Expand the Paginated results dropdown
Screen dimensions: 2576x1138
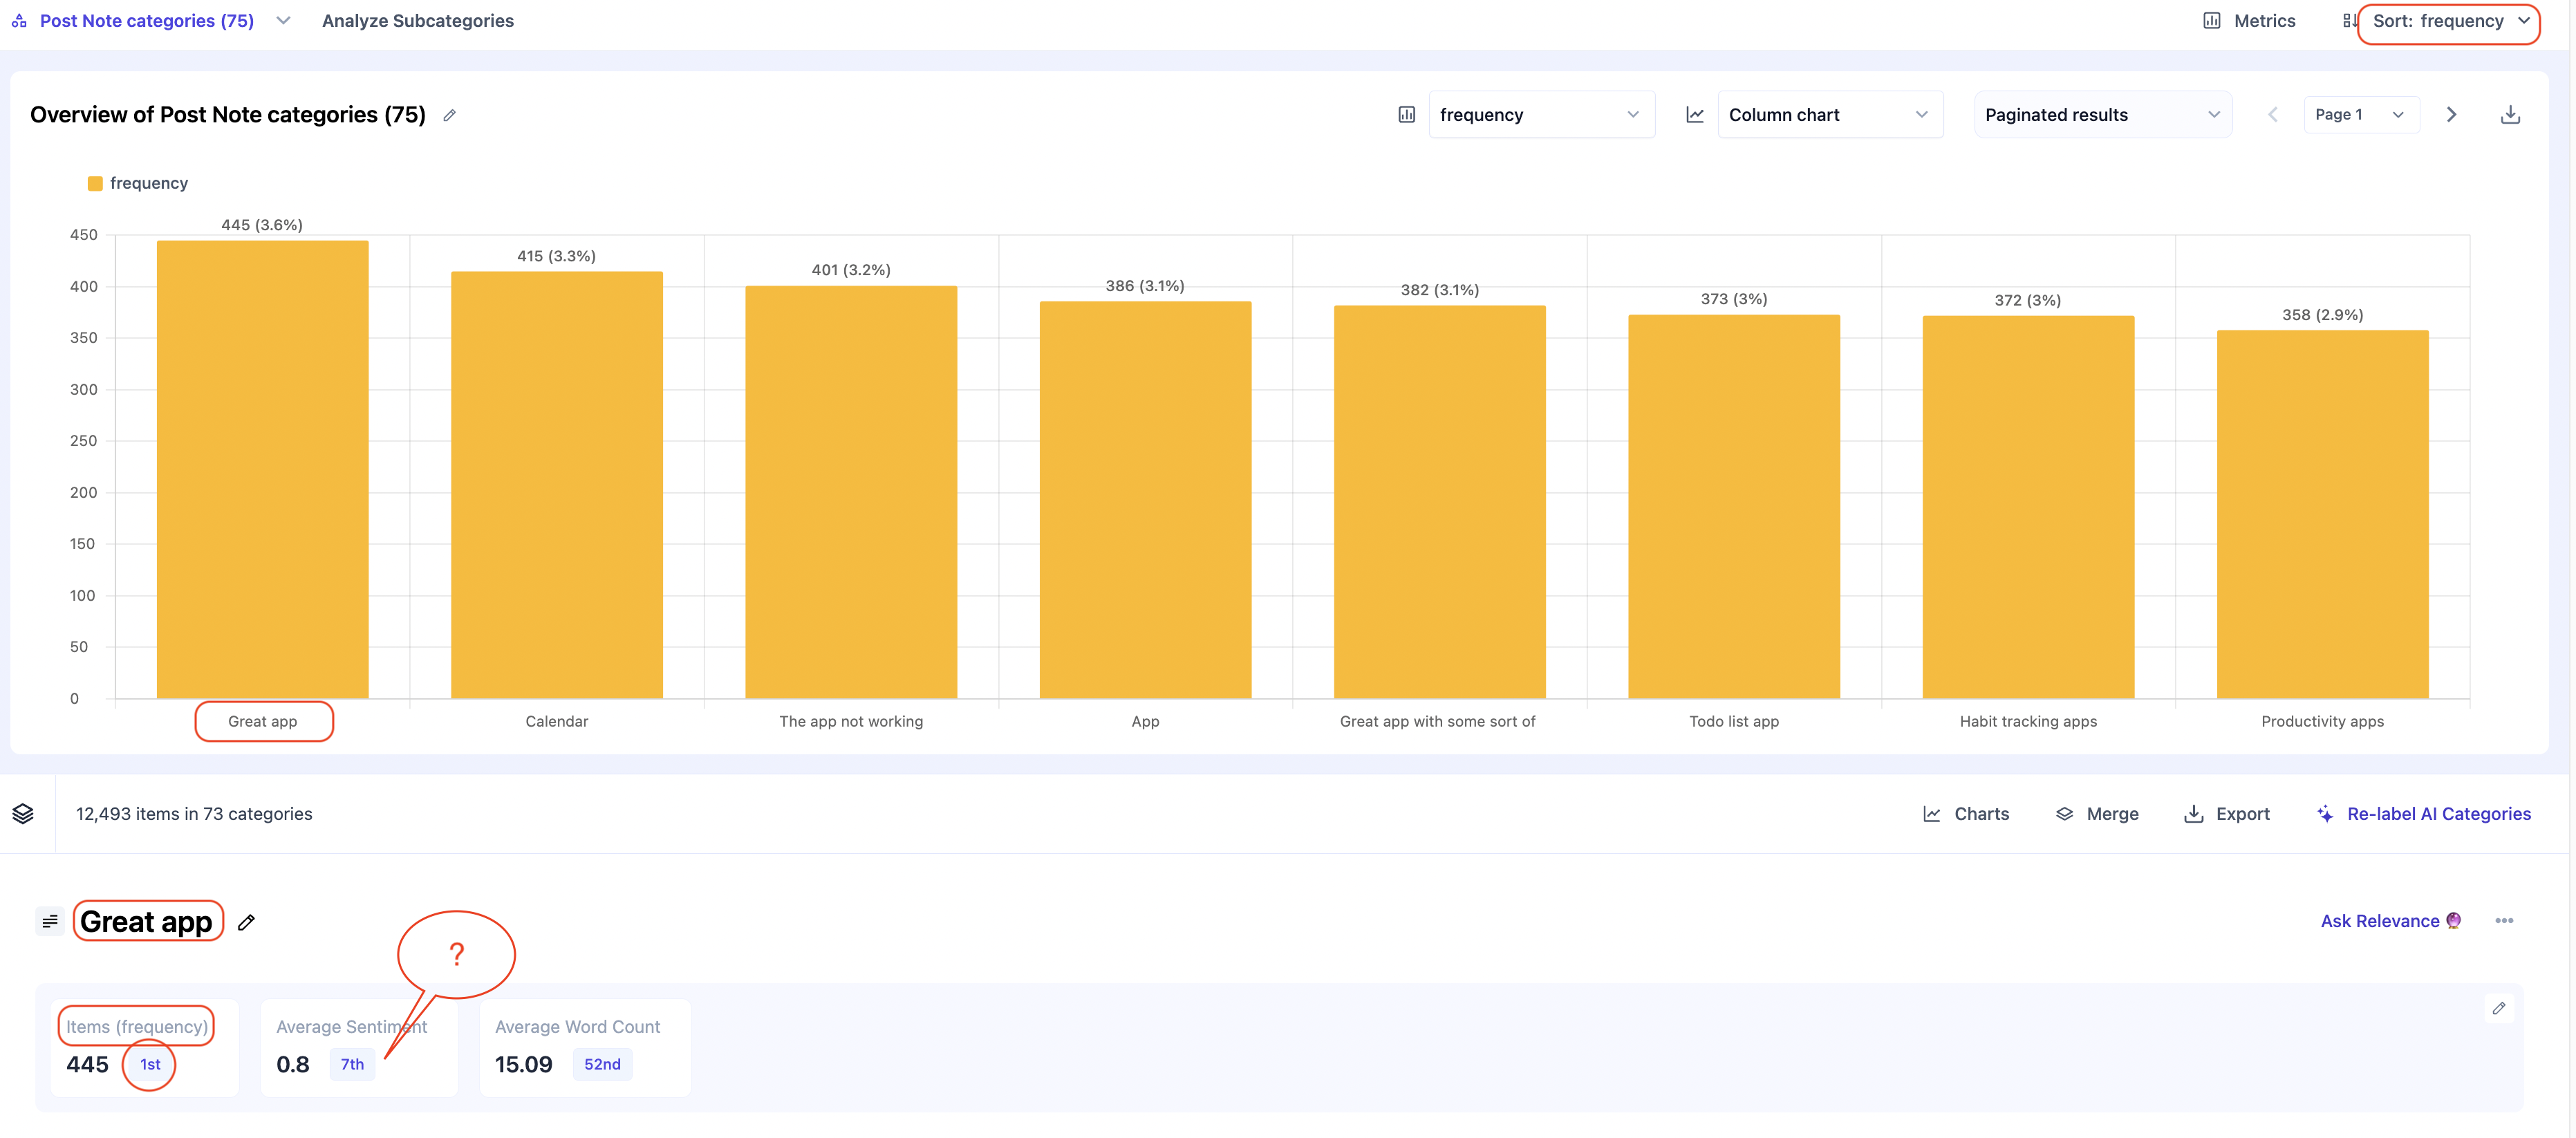(x=2102, y=115)
